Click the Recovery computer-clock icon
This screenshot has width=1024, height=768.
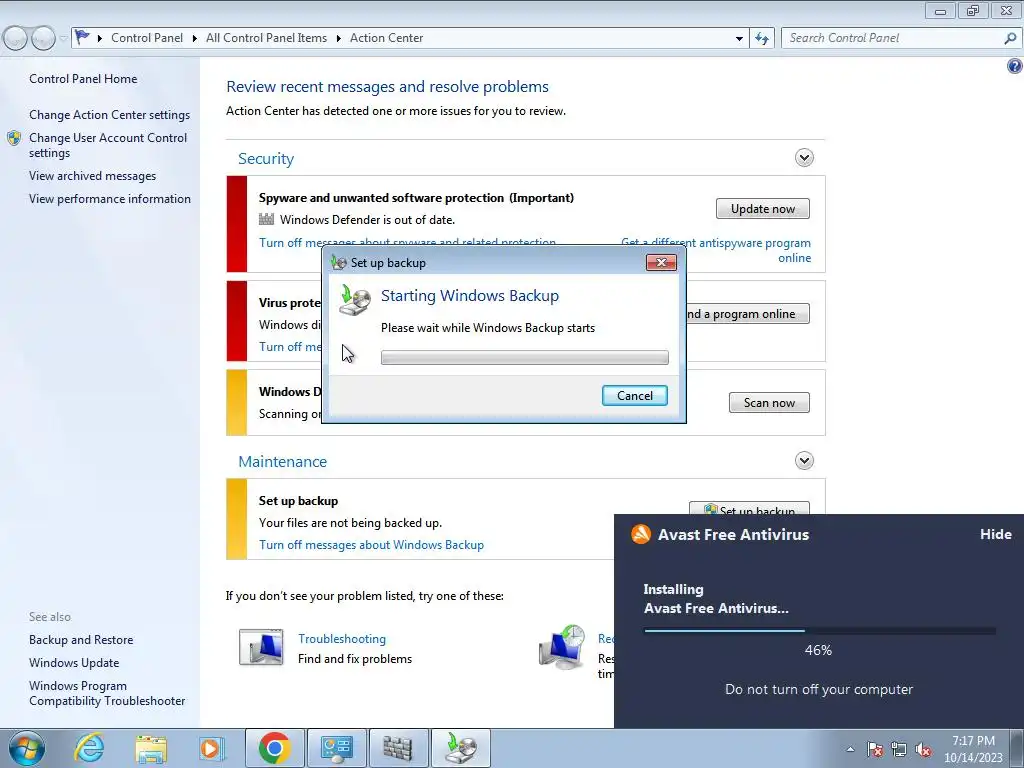562,647
